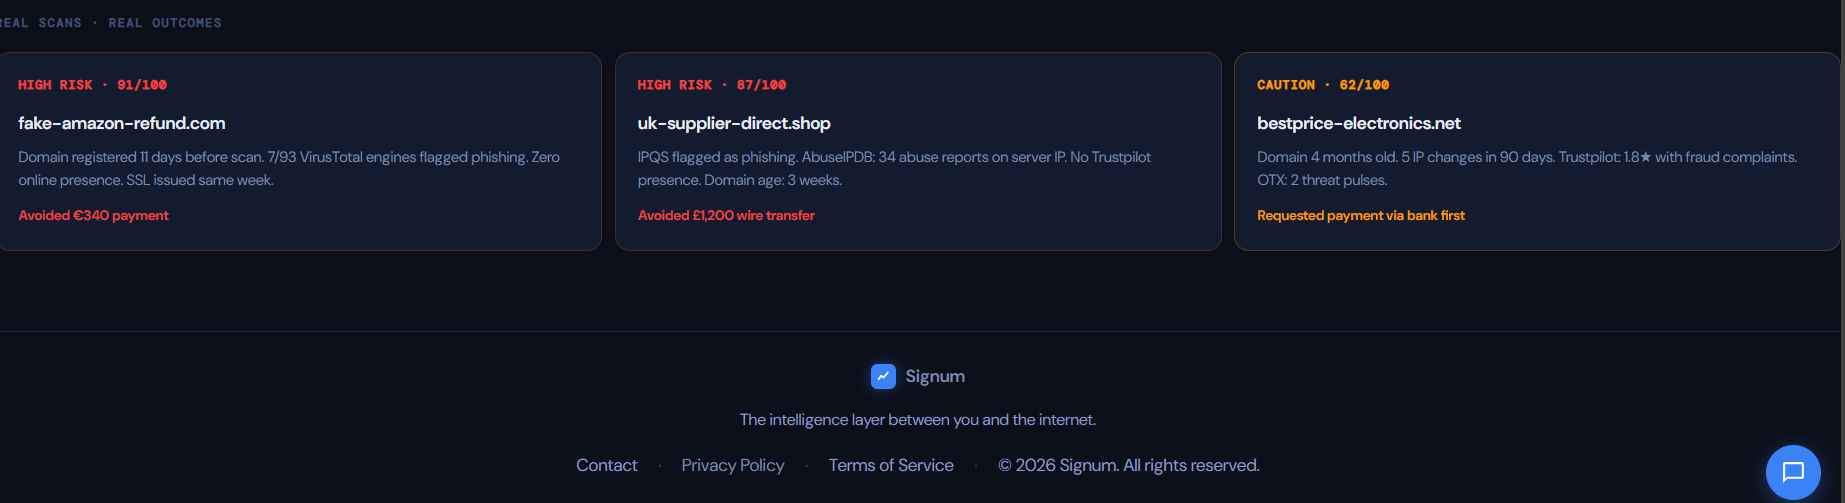
Task: Click the Trustpilot fraud complaints description
Action: click(1526, 168)
